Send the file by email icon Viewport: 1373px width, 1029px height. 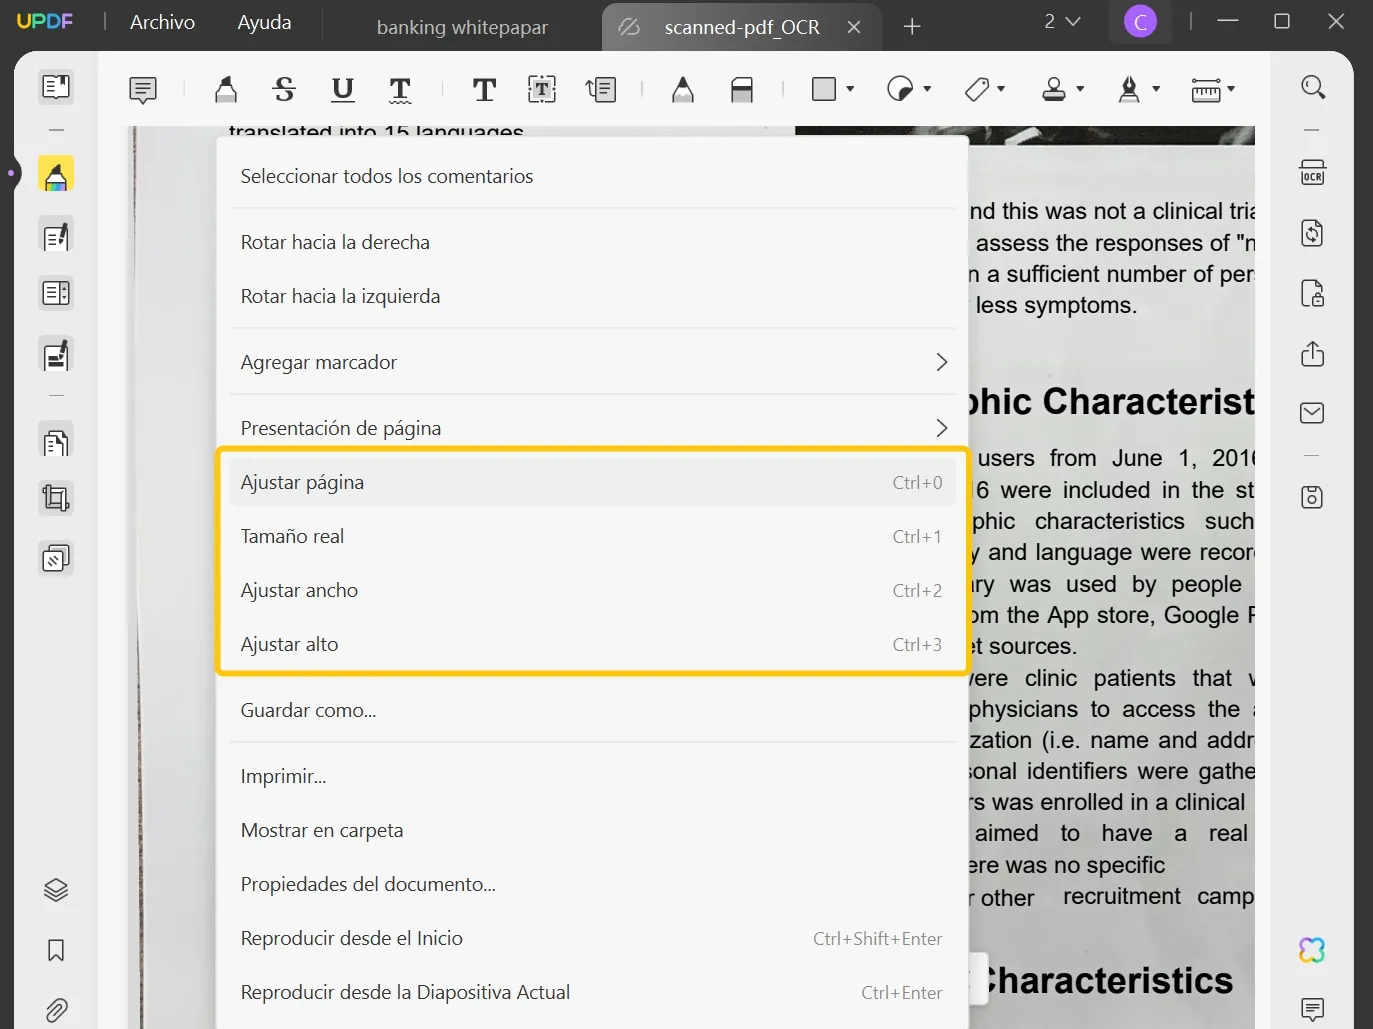point(1313,413)
